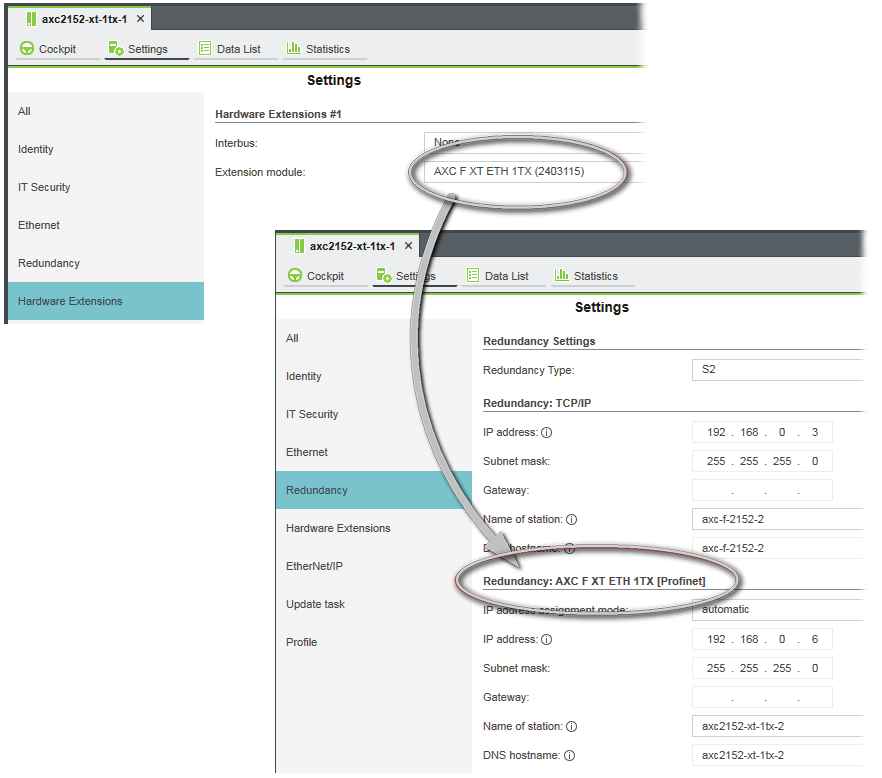
Task: Select the highlighted Hardware Extensions sidebar item in the back window
Action: tap(106, 301)
